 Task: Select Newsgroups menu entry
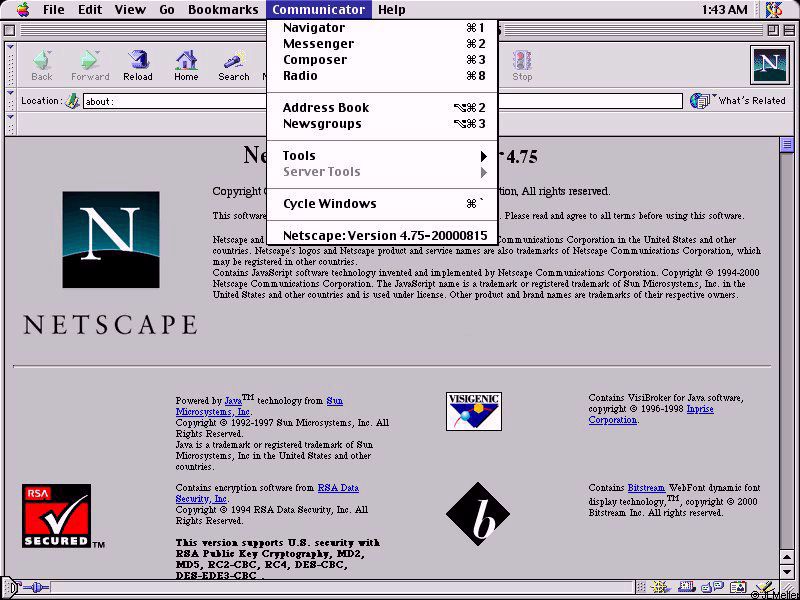[x=382, y=123]
